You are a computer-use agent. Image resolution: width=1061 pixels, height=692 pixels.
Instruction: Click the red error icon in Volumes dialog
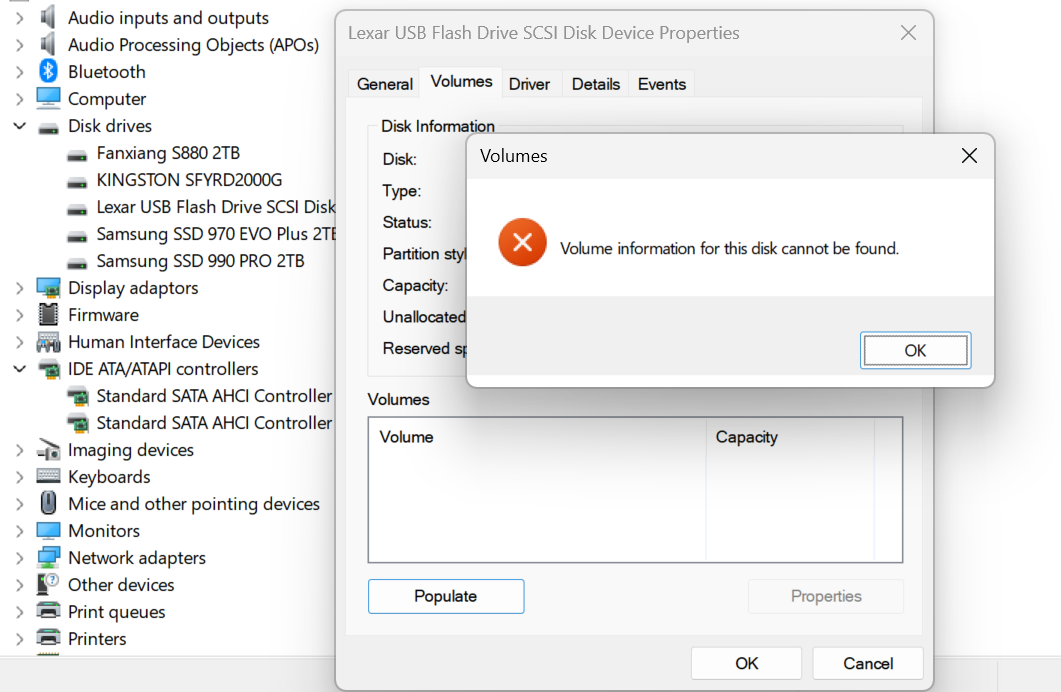click(522, 242)
